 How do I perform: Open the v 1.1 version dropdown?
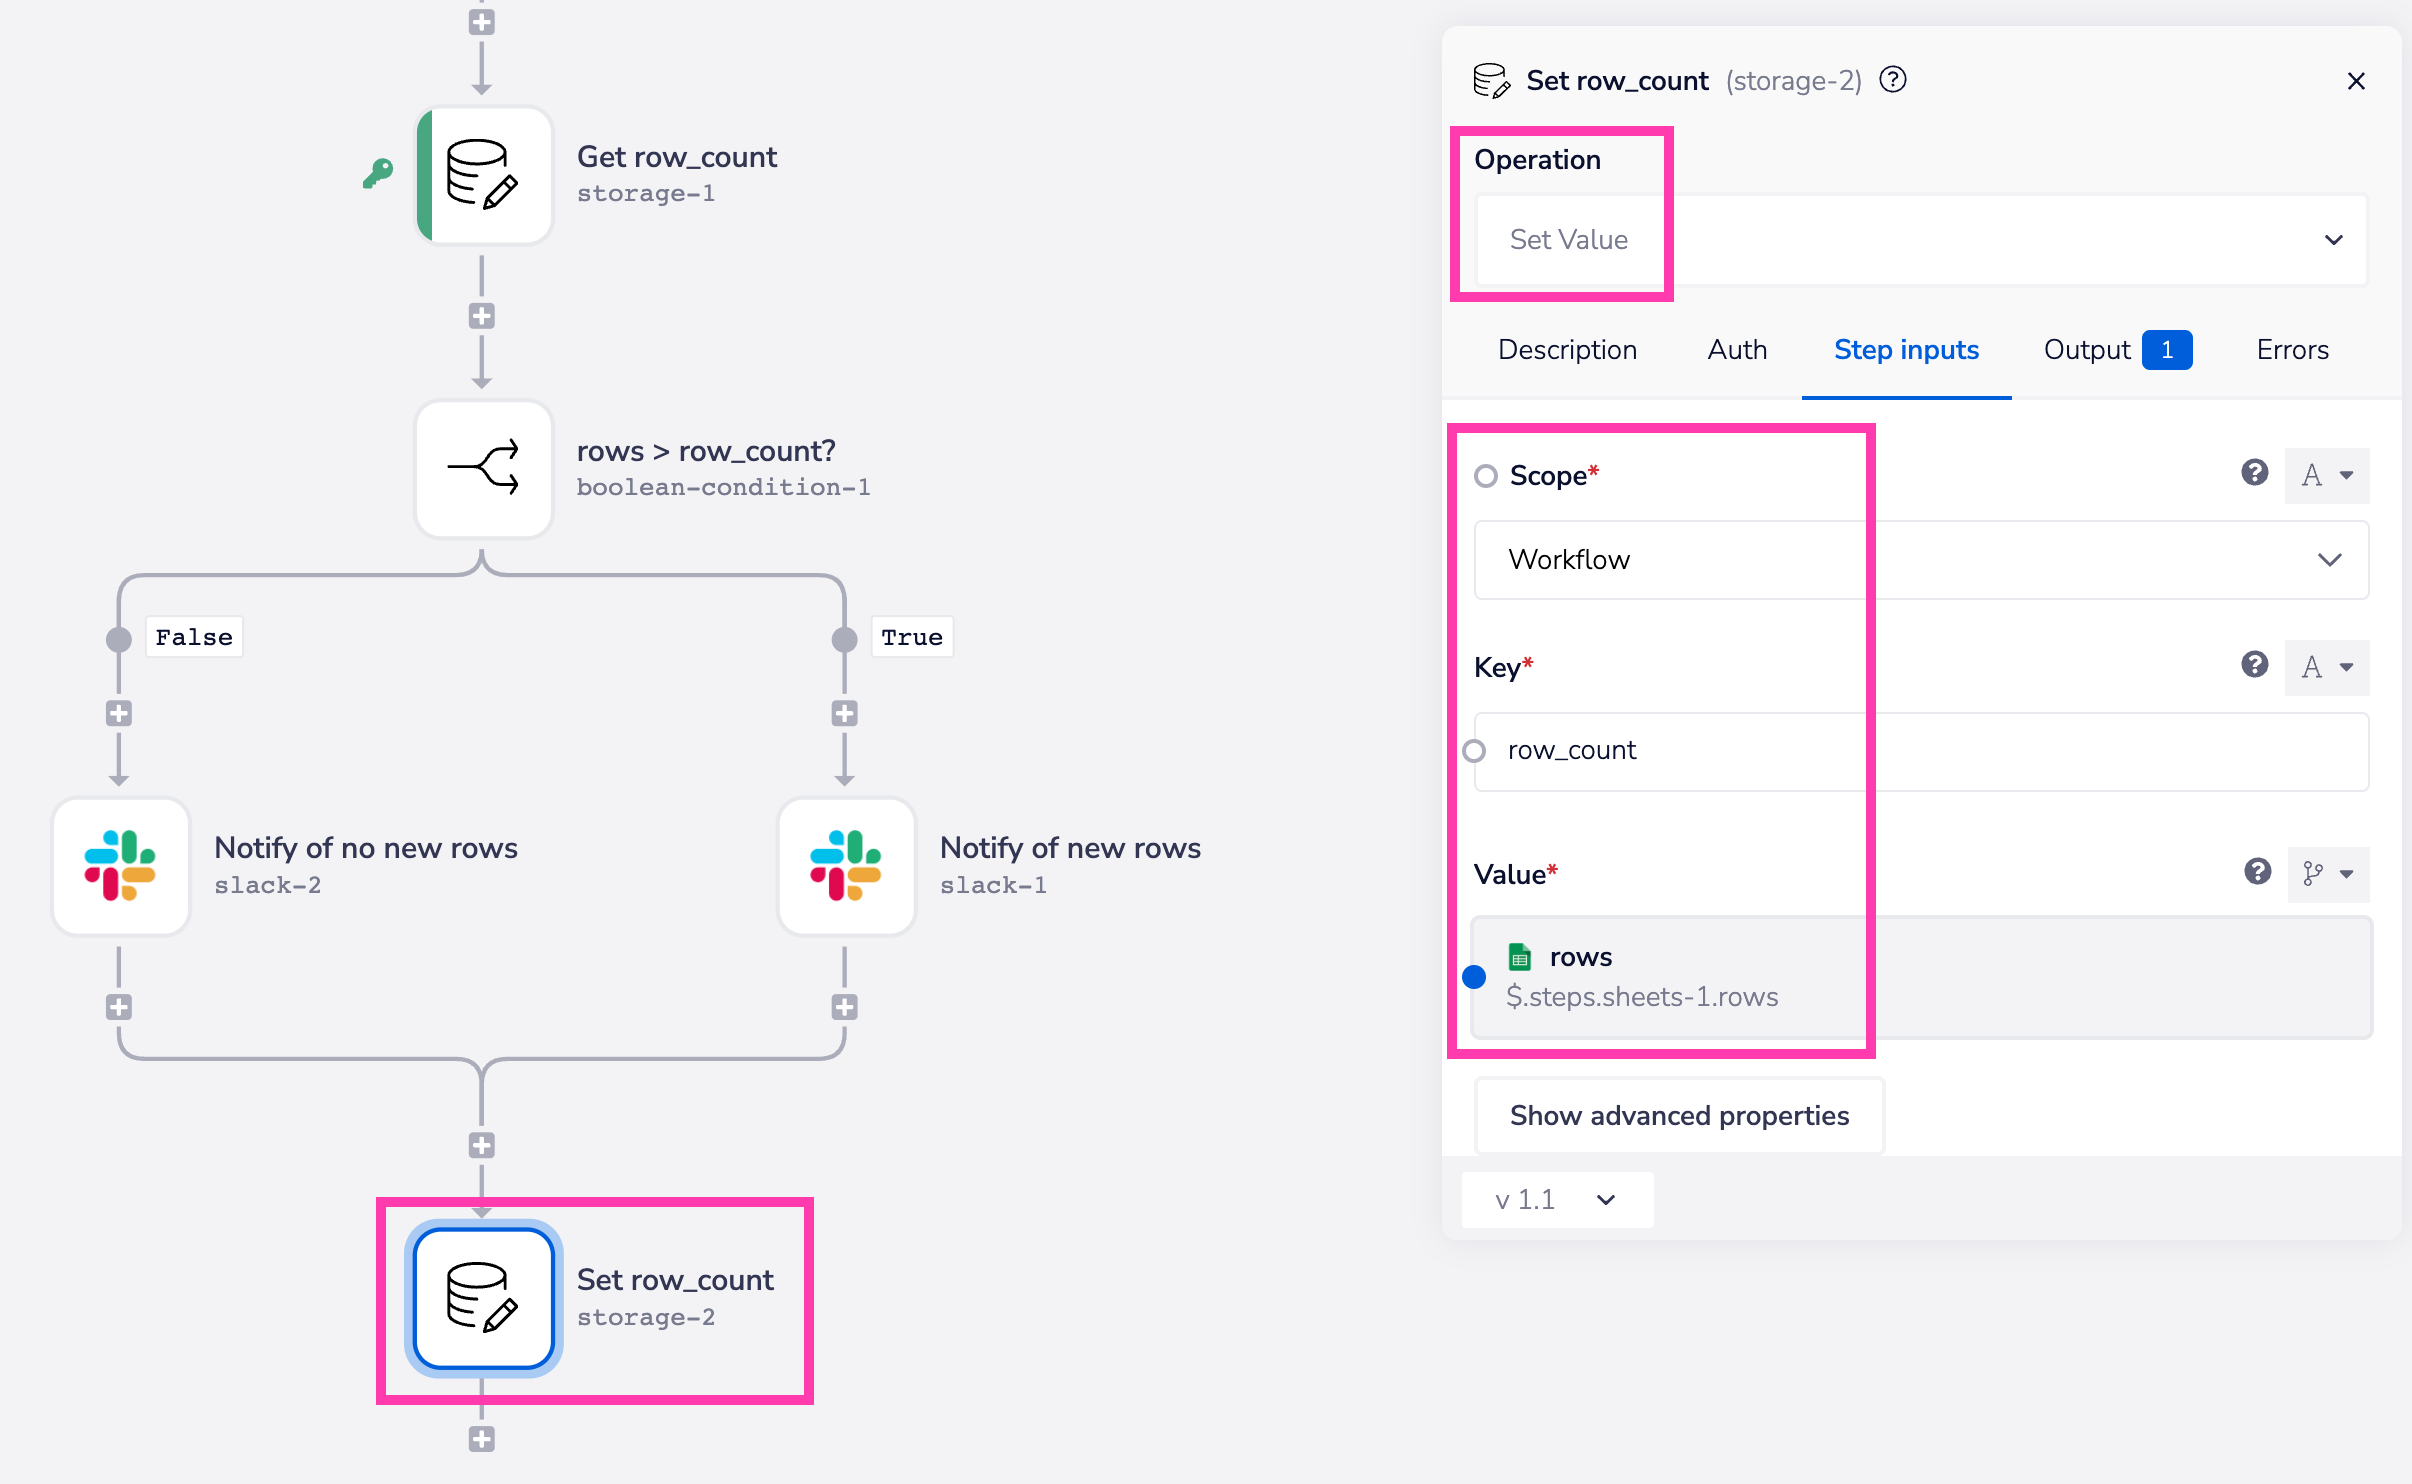pos(1556,1199)
